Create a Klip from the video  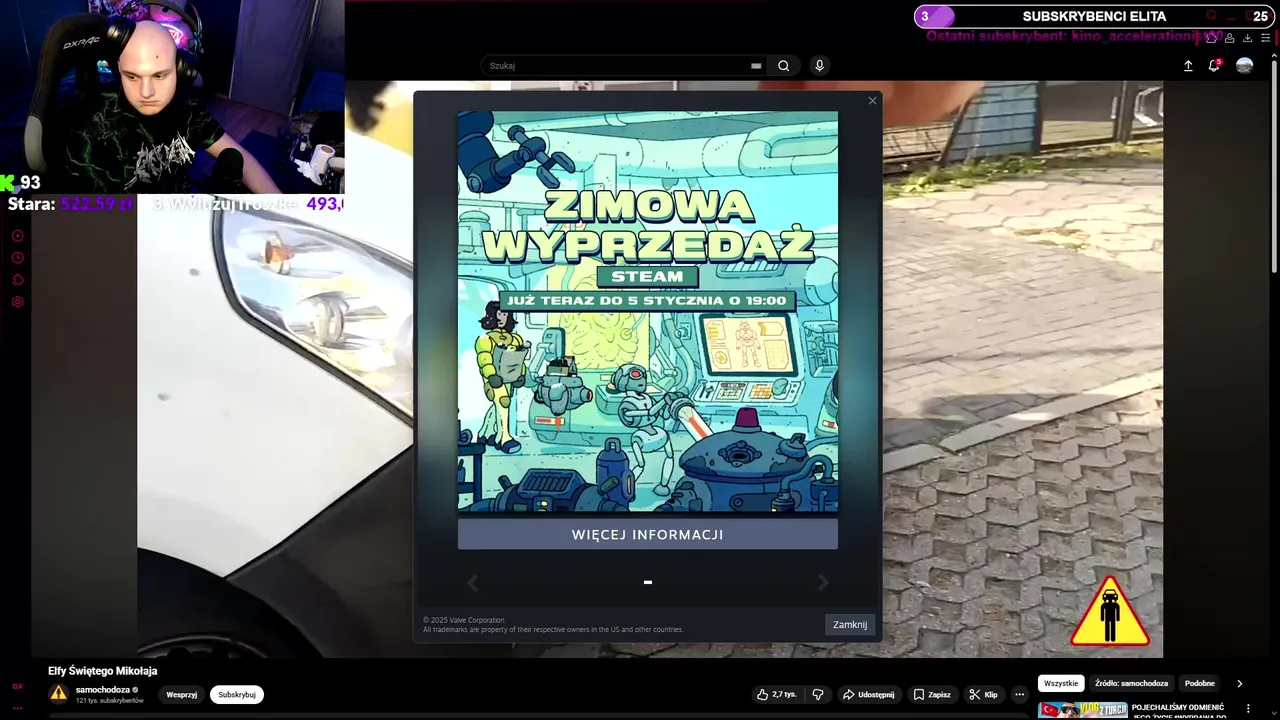983,695
